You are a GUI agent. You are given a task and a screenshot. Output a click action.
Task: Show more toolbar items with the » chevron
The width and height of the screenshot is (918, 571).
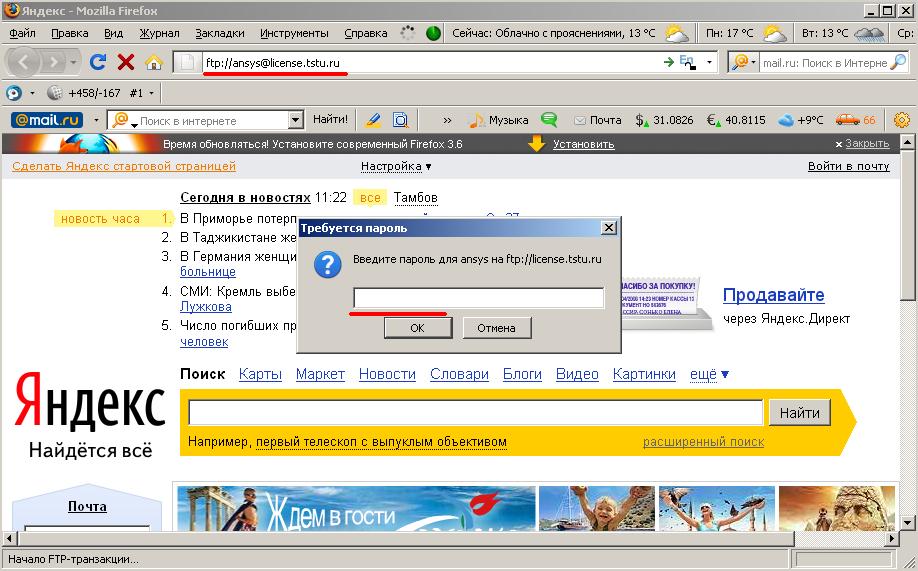click(447, 121)
